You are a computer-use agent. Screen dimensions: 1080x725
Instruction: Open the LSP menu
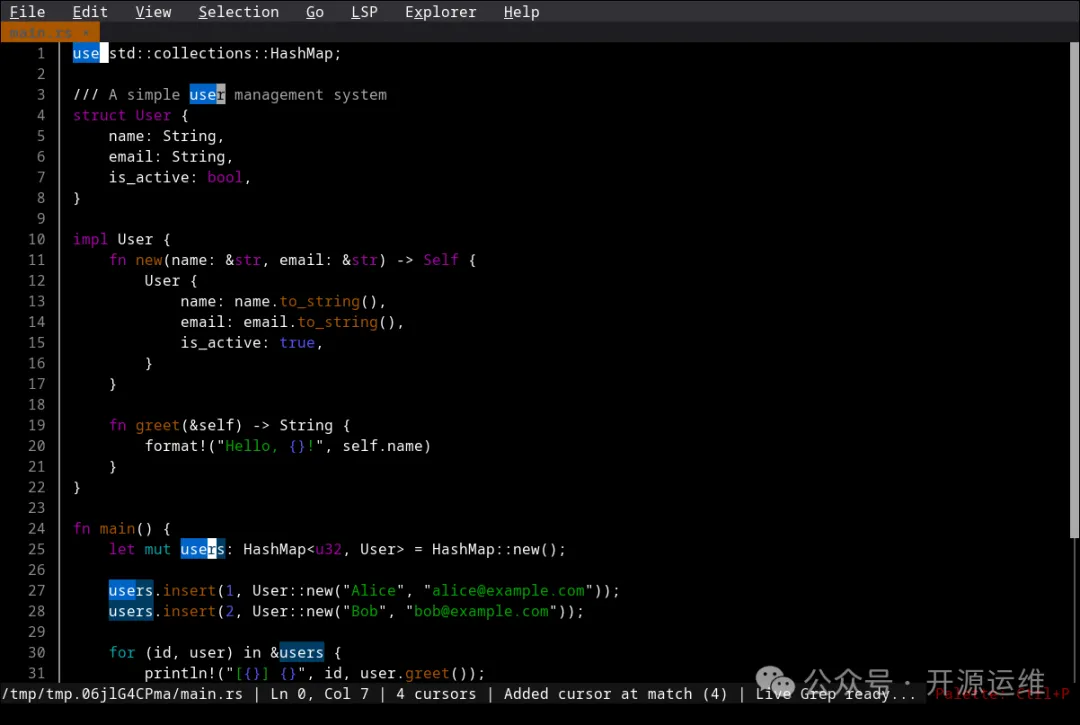[364, 12]
